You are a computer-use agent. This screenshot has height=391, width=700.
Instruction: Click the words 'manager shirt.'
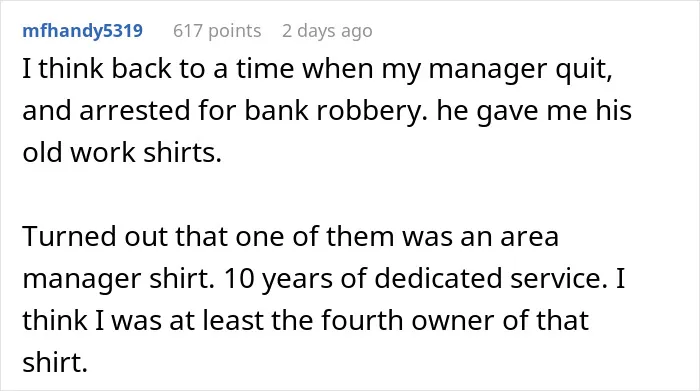coord(118,279)
